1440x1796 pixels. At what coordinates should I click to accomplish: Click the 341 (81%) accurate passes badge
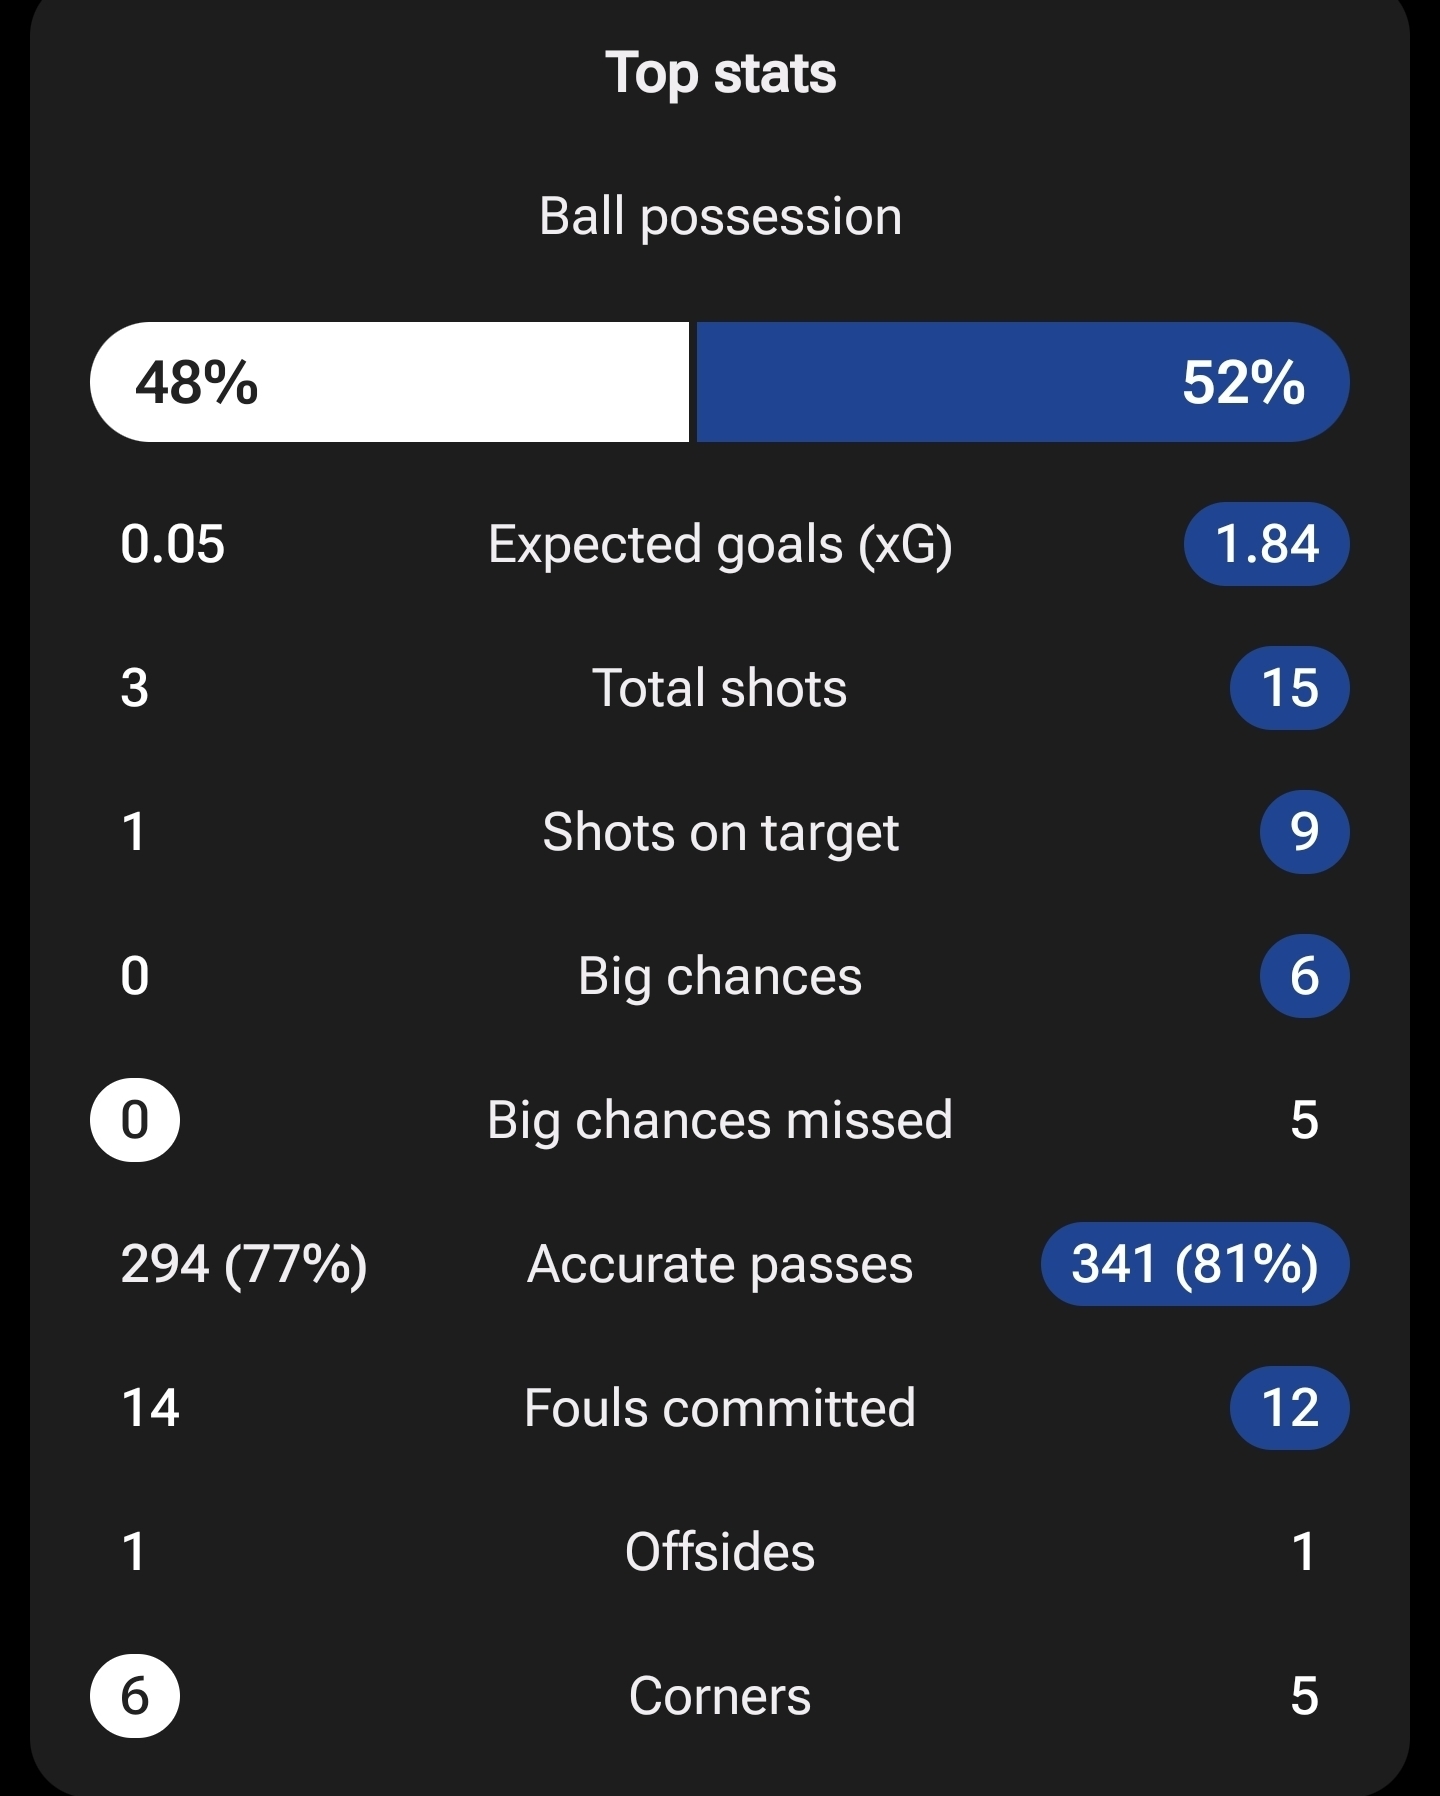[x=1195, y=1264]
